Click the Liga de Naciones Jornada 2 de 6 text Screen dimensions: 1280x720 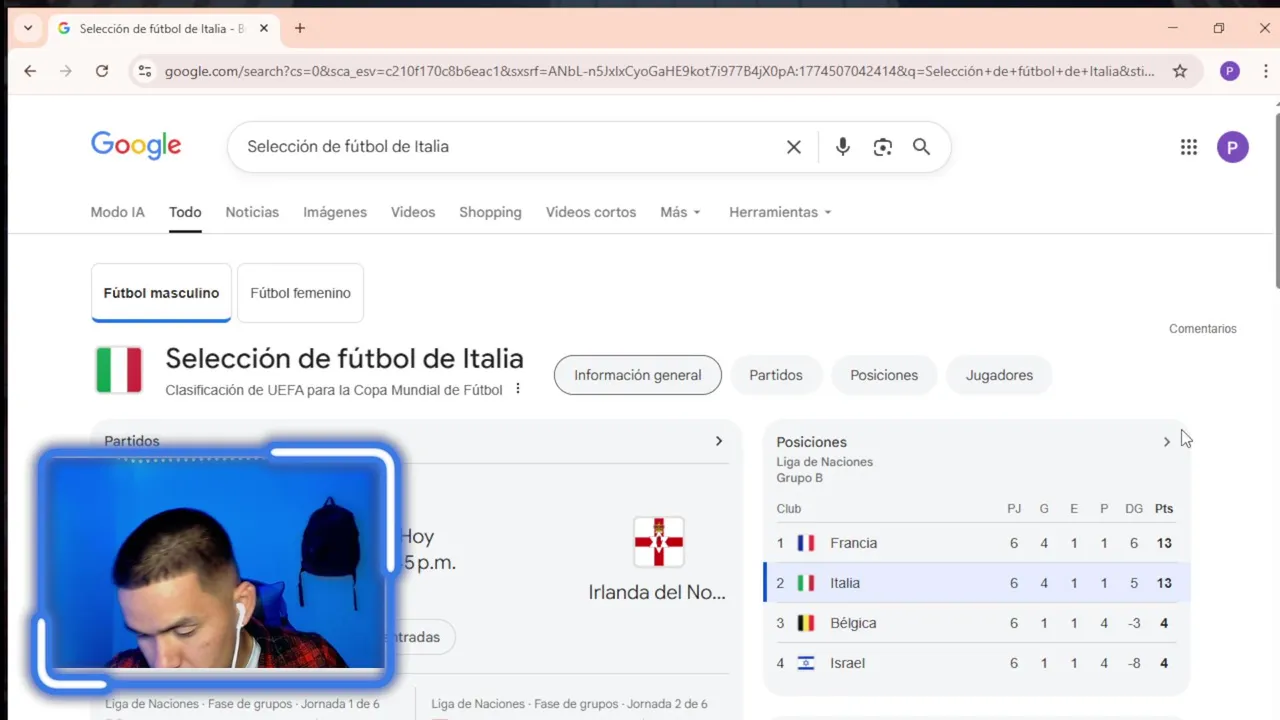(x=569, y=704)
